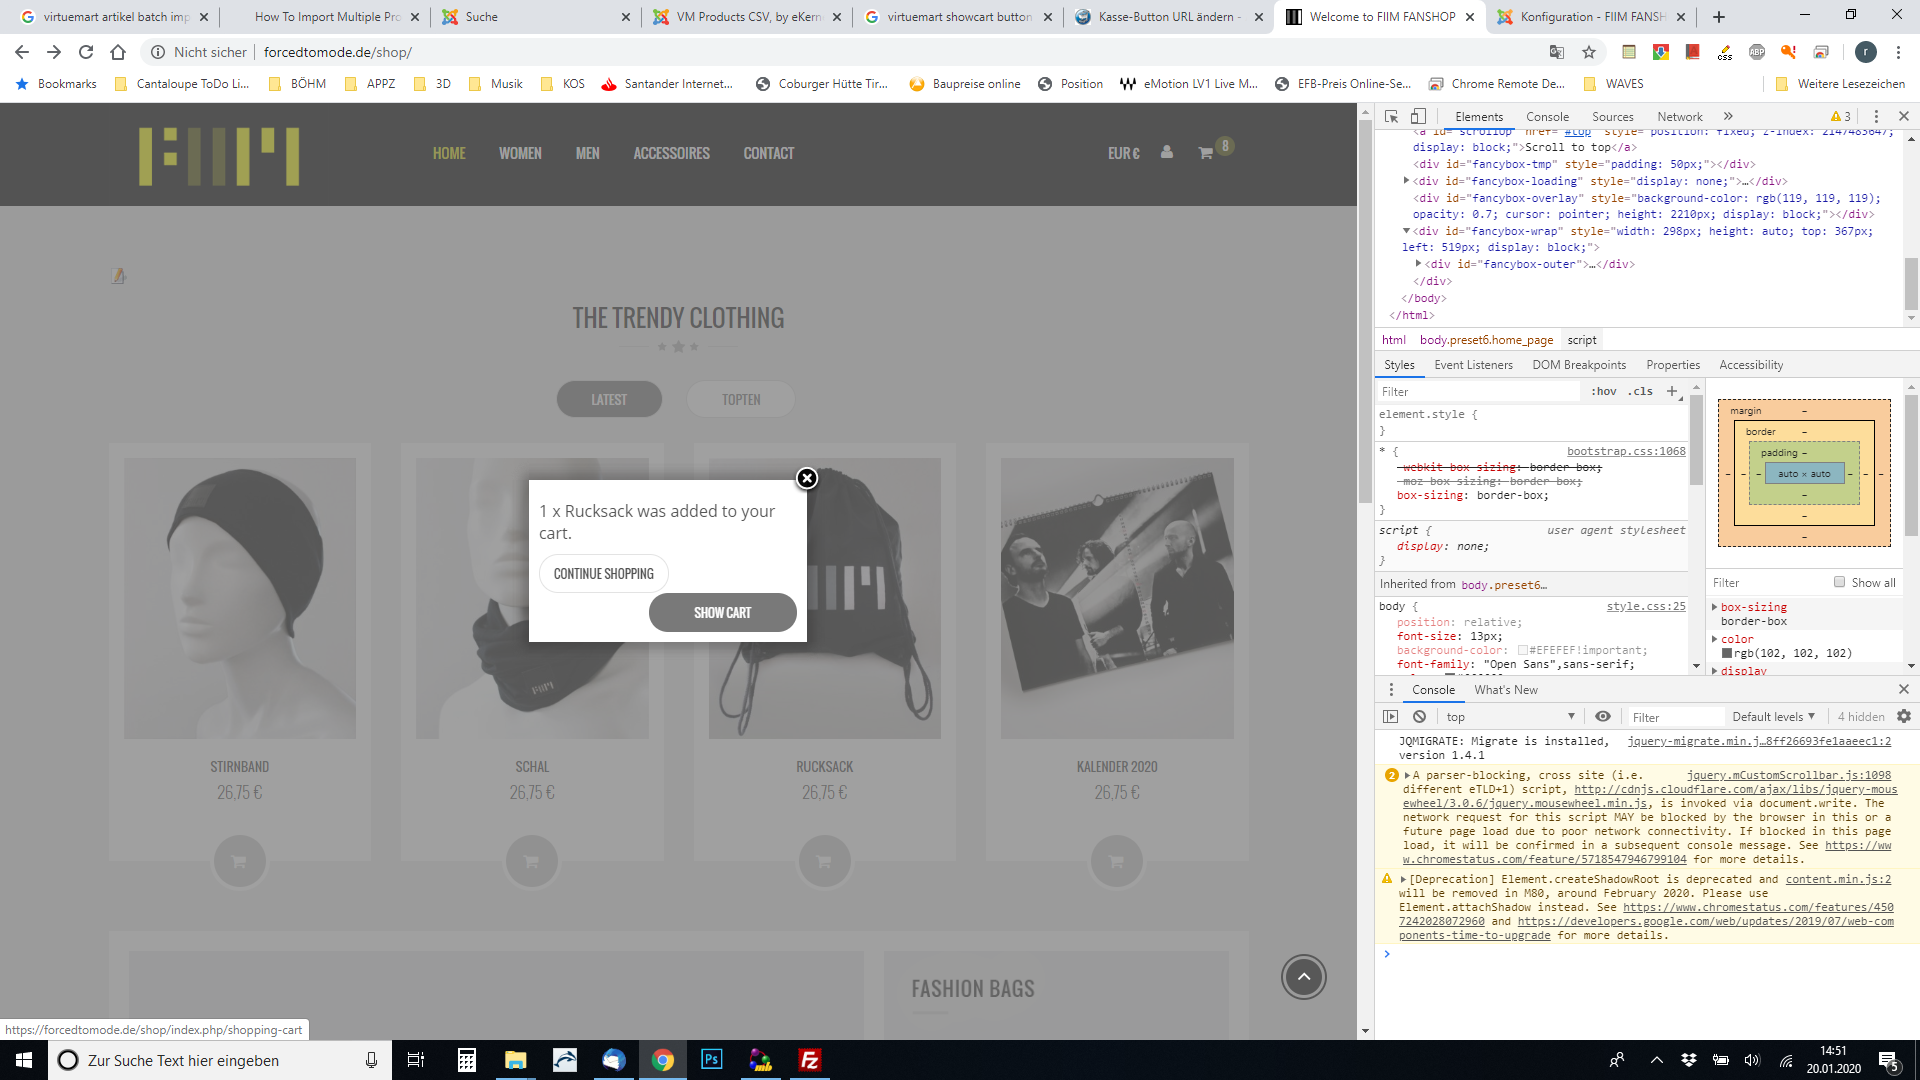Image resolution: width=1920 pixels, height=1080 pixels.
Task: Open the top JavaScript context dropdown
Action: pos(1510,717)
